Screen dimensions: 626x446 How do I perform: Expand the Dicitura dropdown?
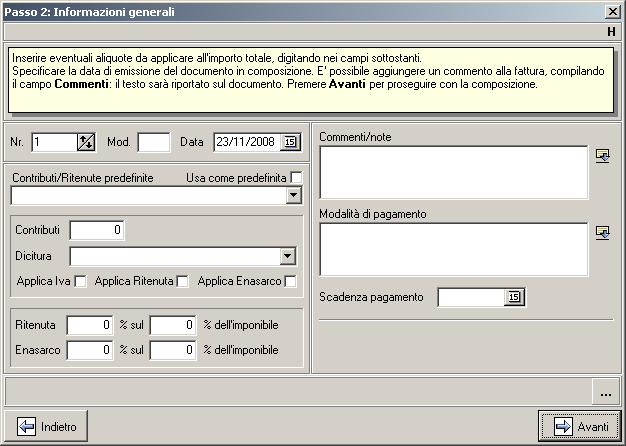coord(287,256)
